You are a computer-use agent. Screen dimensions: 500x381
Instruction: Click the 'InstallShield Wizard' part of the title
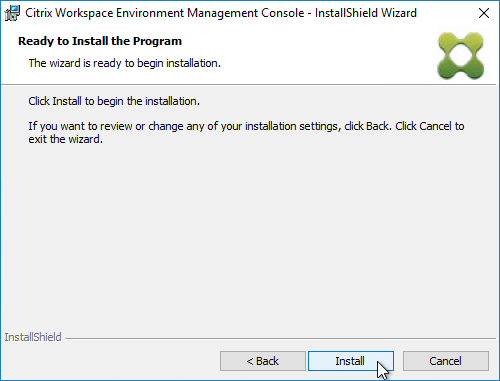click(x=366, y=13)
